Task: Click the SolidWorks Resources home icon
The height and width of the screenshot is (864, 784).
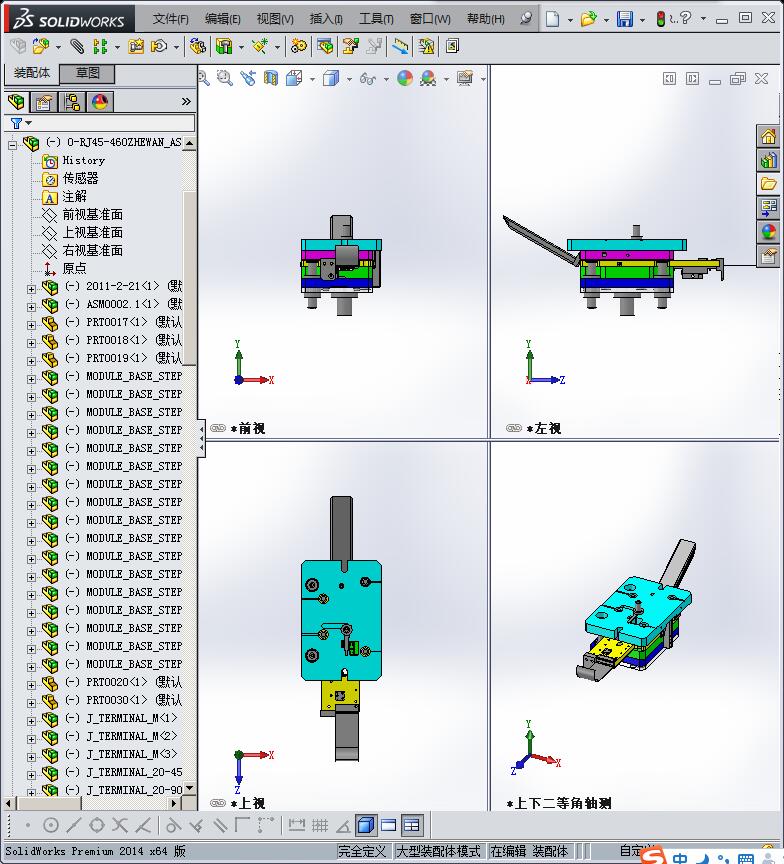Action: (769, 136)
